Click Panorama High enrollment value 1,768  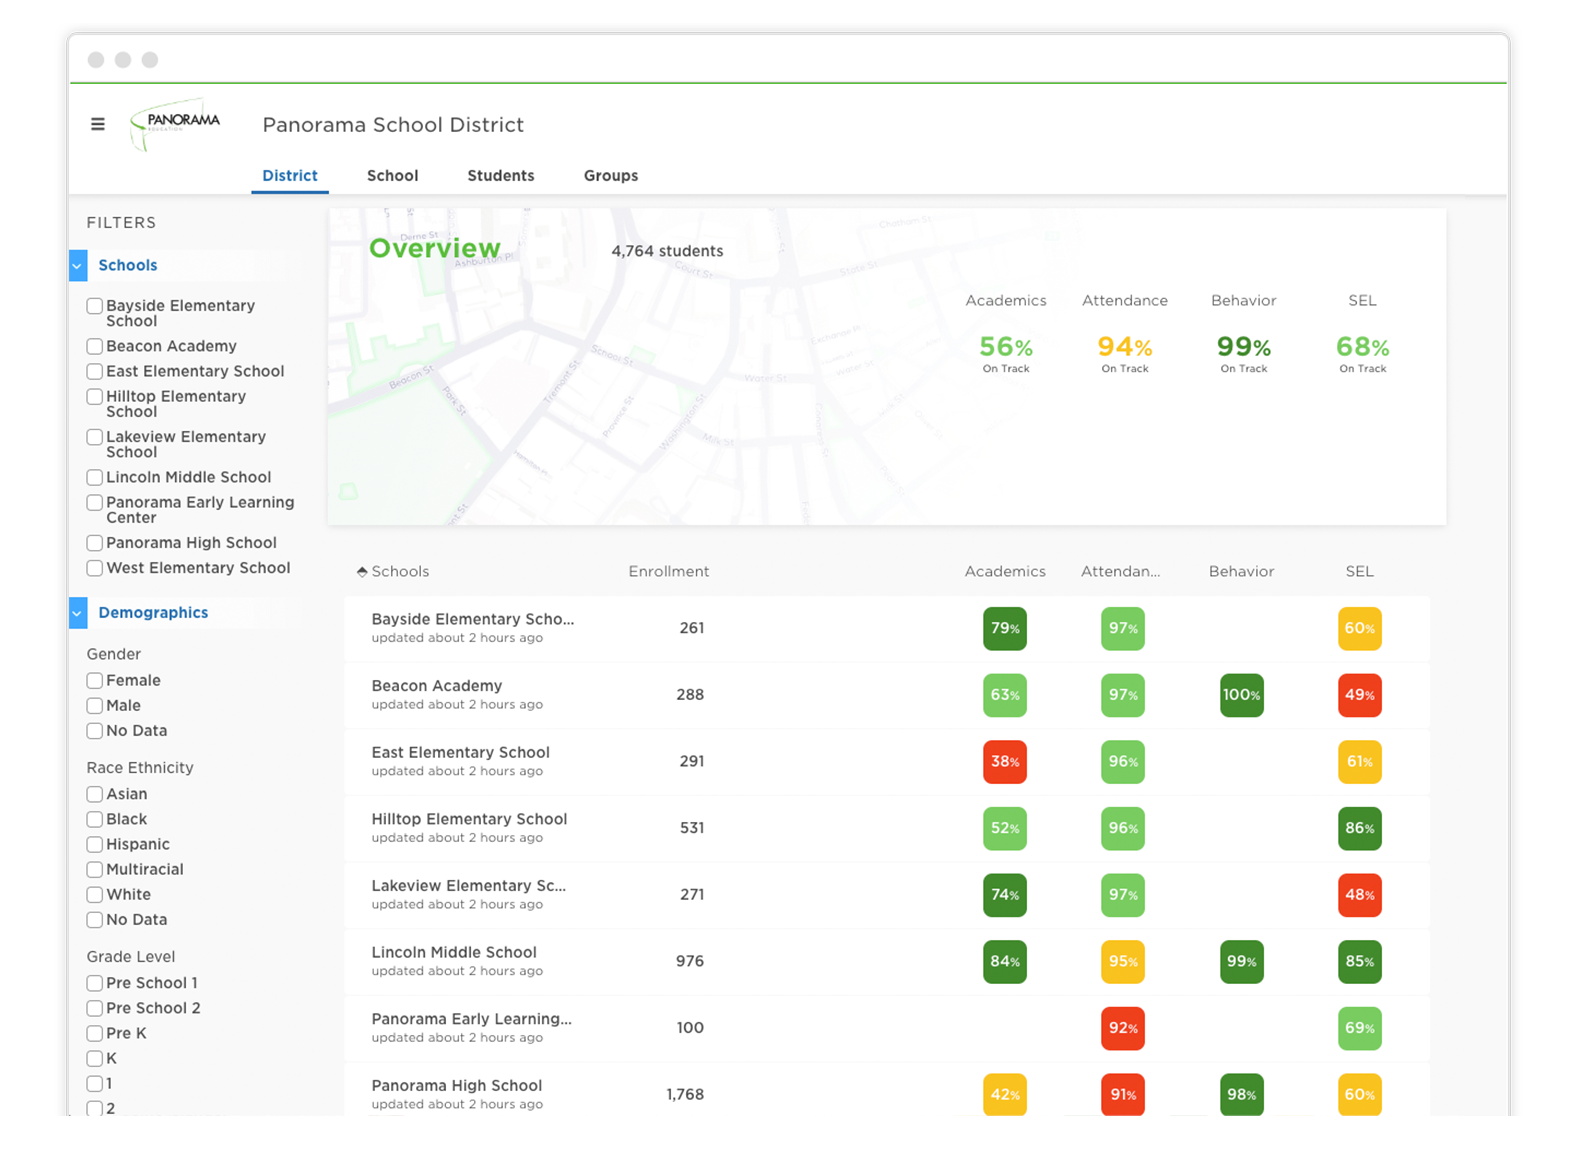[x=685, y=1095]
